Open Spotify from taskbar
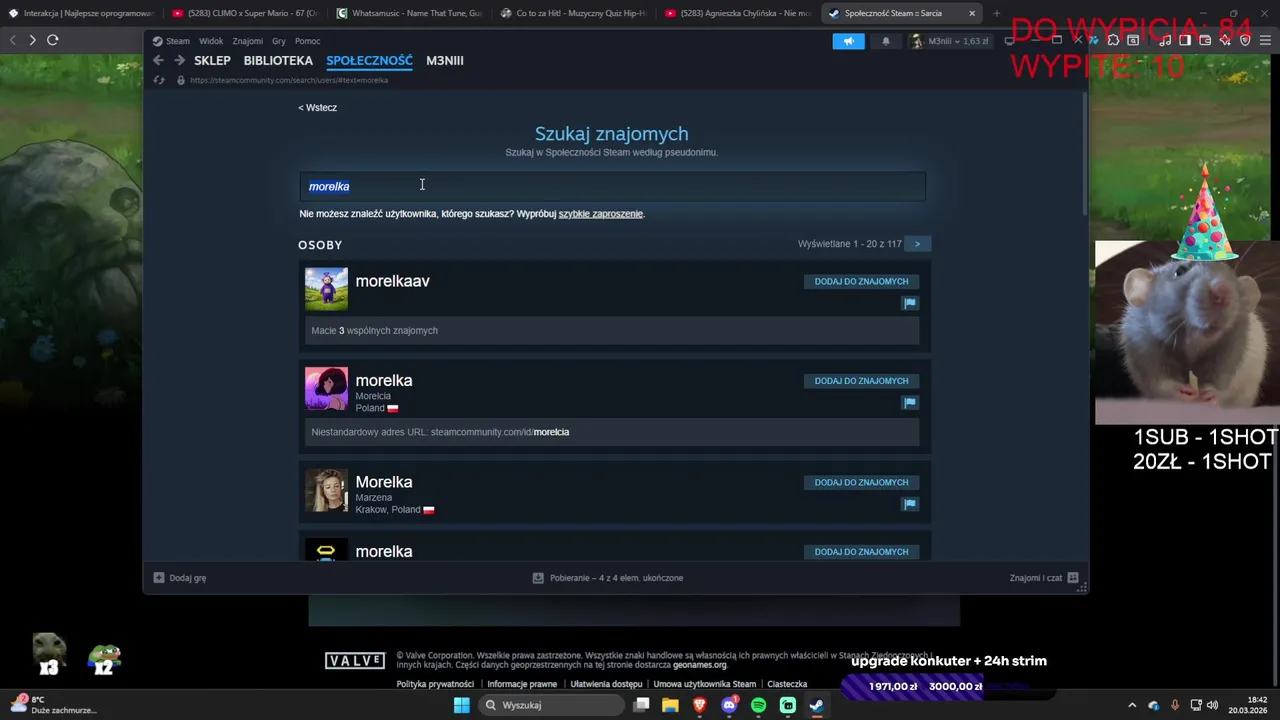Image resolution: width=1280 pixels, height=720 pixels. pos(758,705)
